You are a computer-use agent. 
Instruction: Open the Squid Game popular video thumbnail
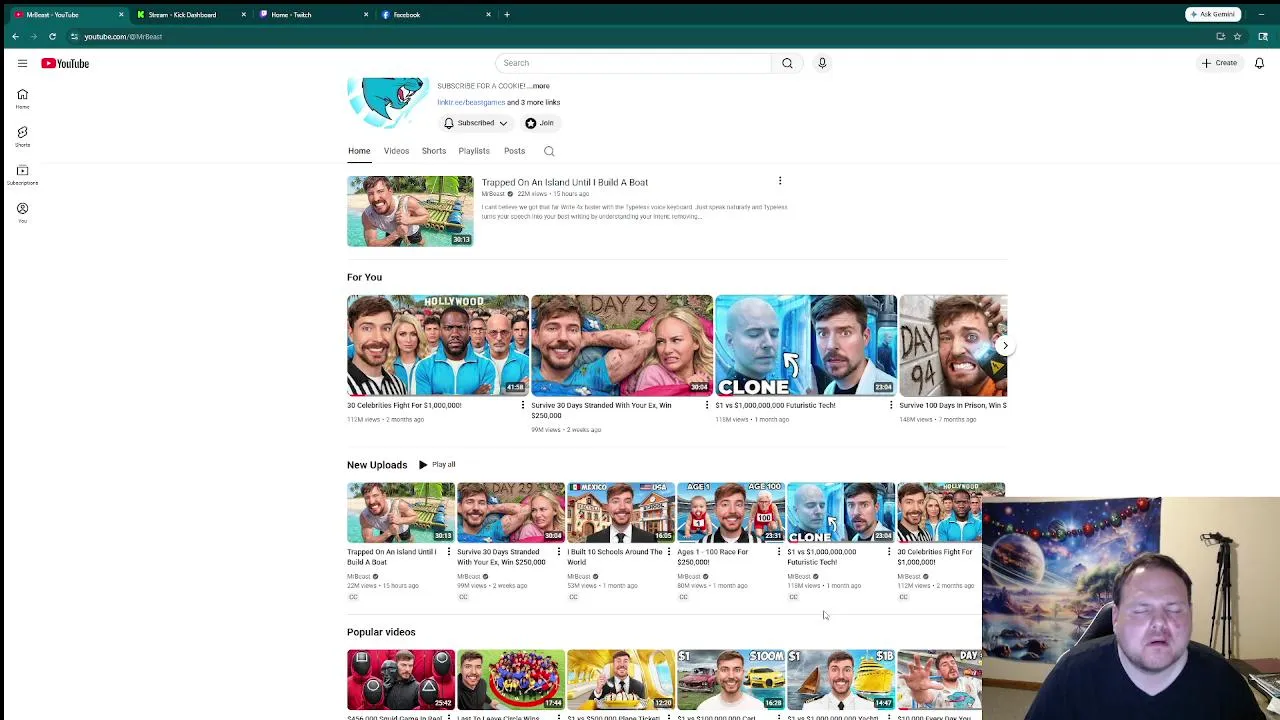[x=401, y=679]
